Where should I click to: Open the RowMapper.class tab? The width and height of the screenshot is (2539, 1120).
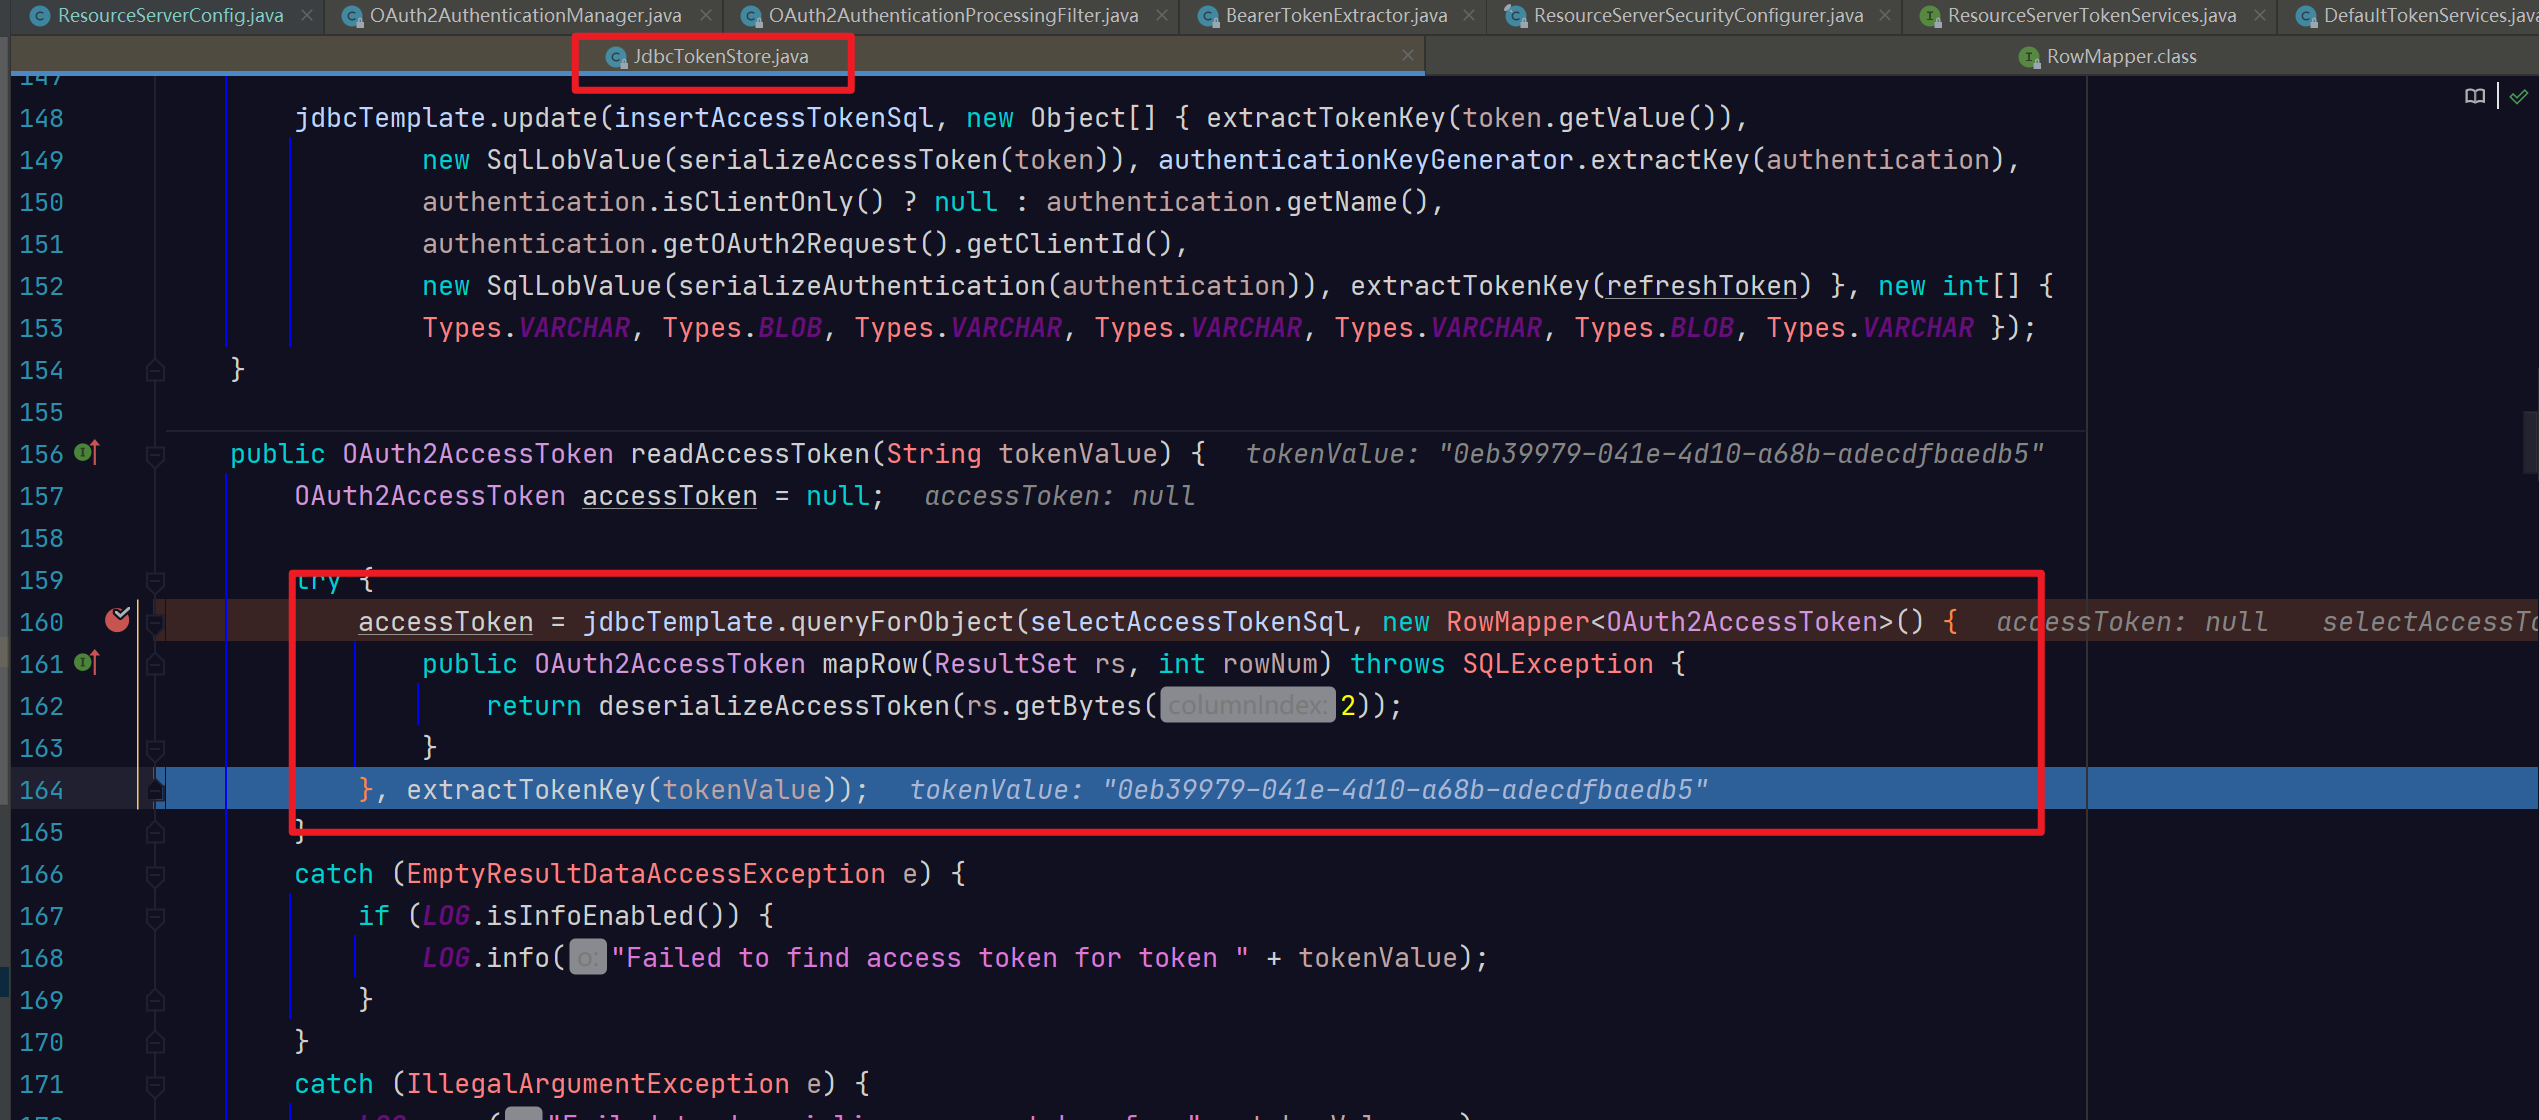[x=2121, y=57]
